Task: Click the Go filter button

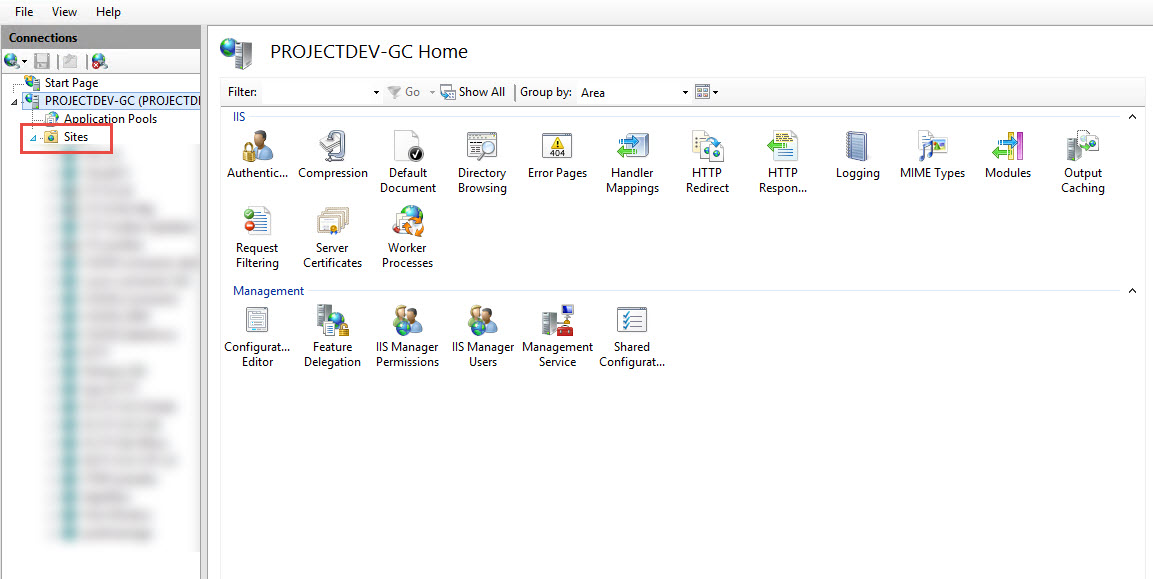Action: (x=406, y=91)
